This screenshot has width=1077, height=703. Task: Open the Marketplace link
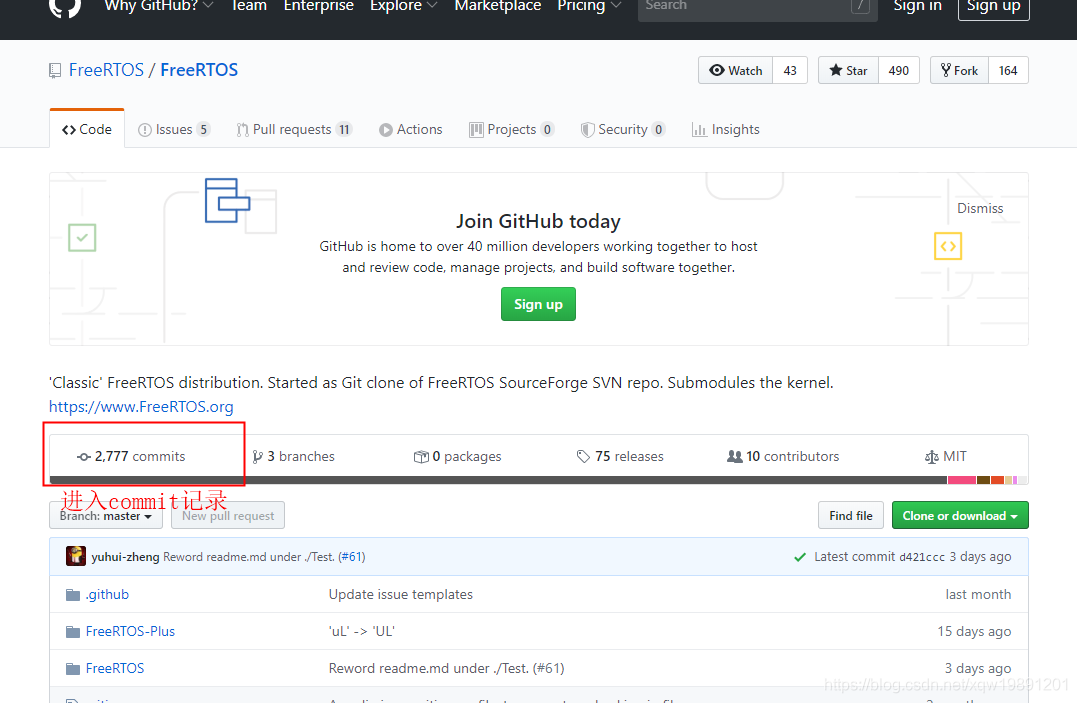497,6
